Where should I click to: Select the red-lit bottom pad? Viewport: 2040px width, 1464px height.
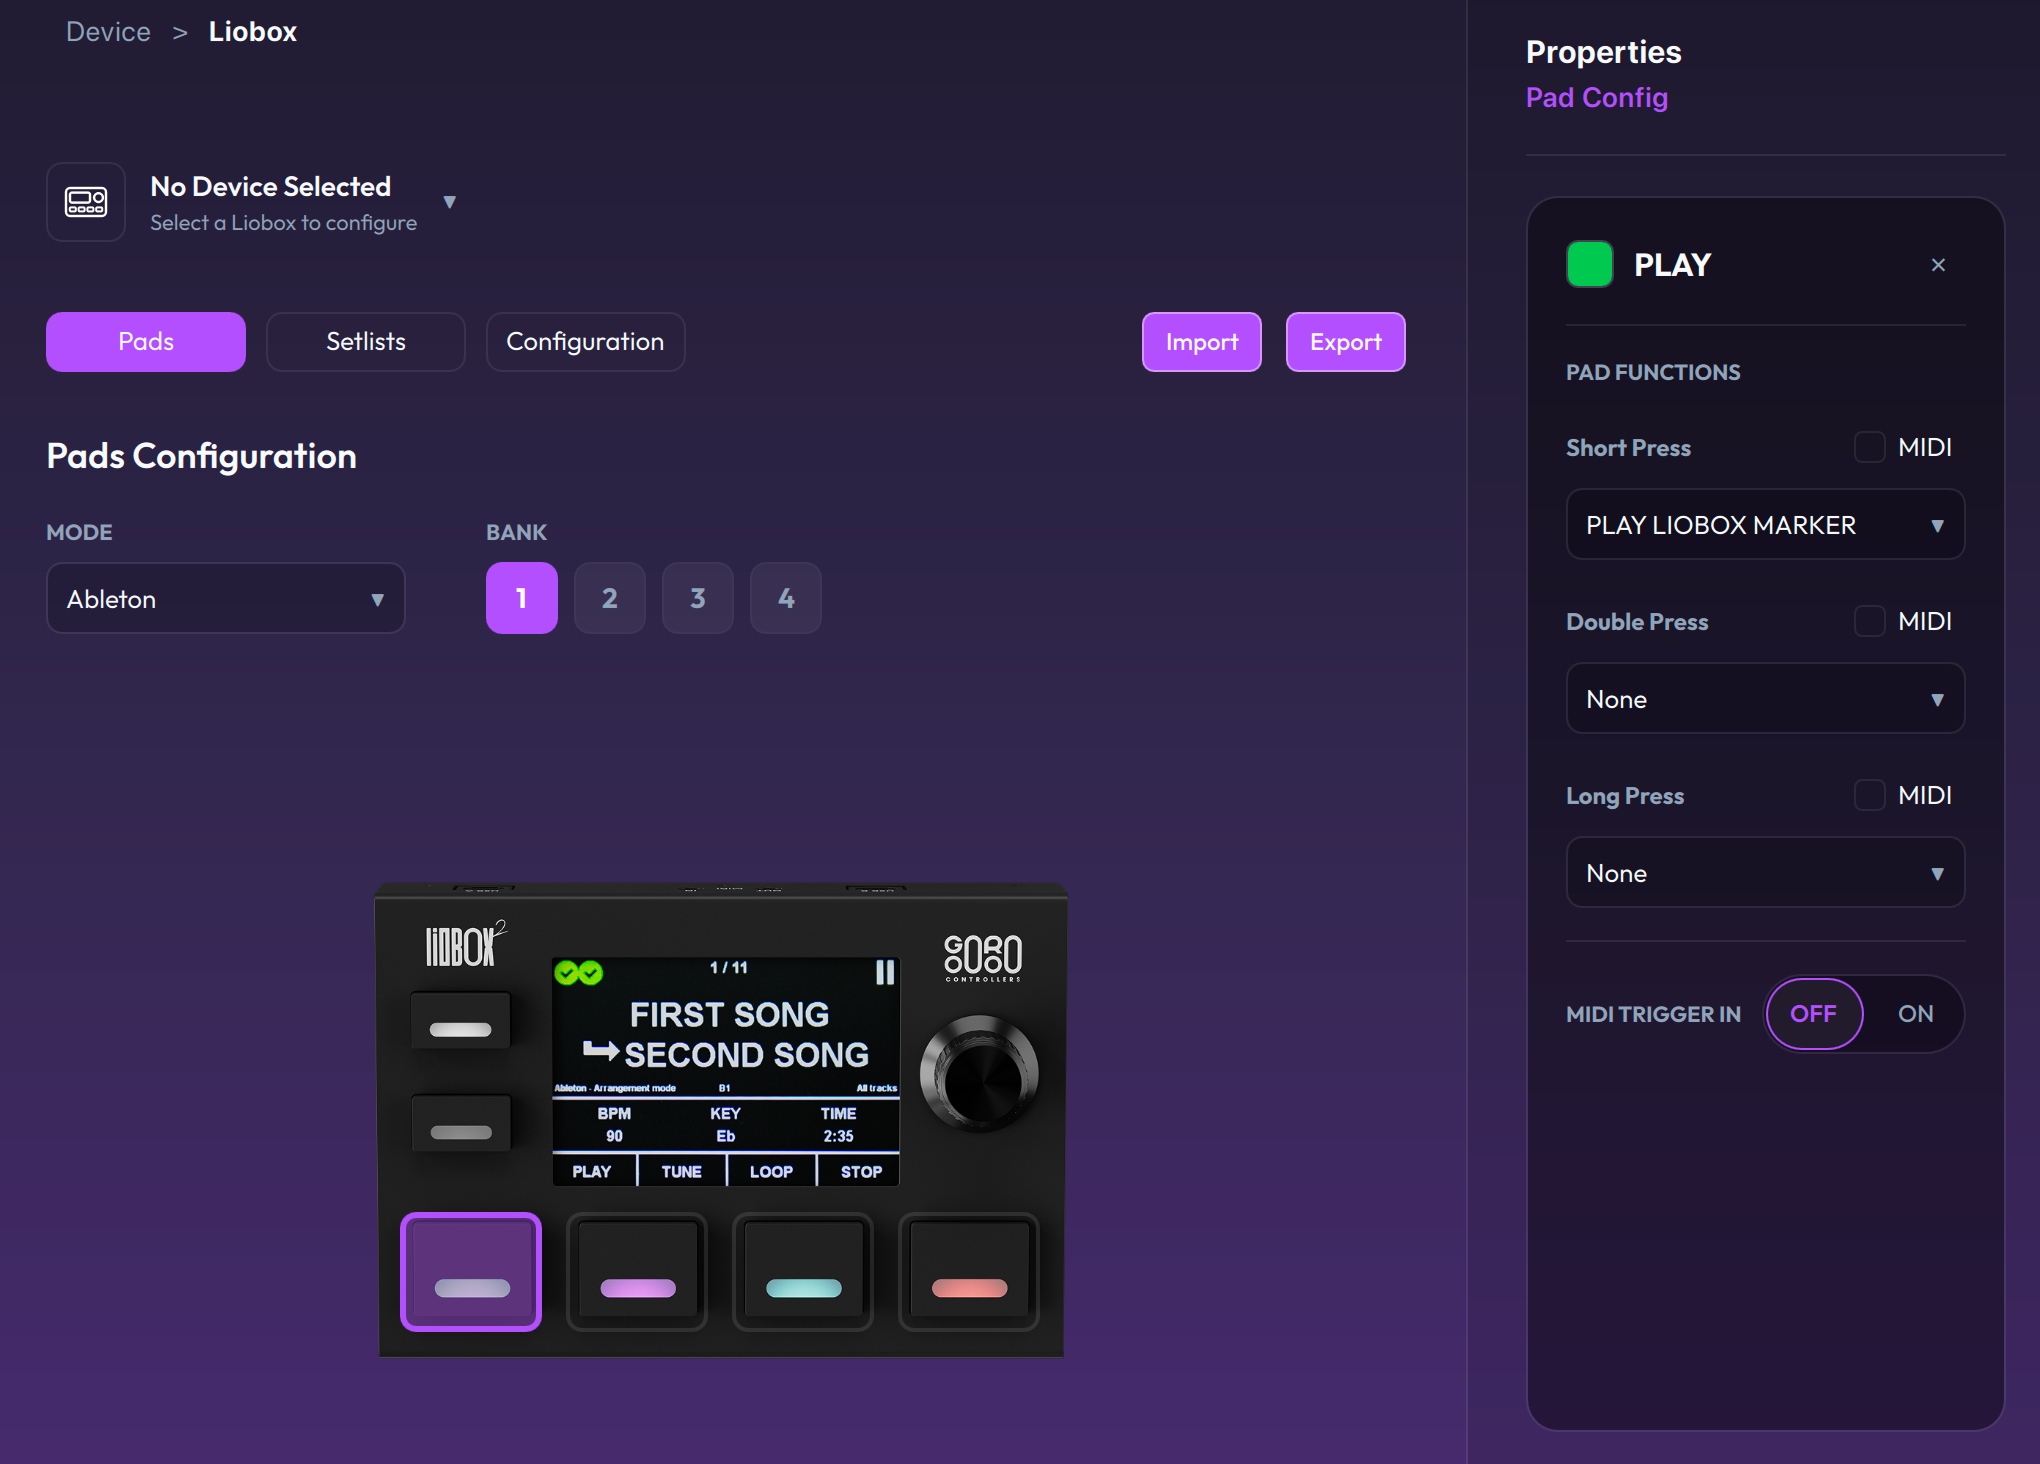tap(969, 1271)
